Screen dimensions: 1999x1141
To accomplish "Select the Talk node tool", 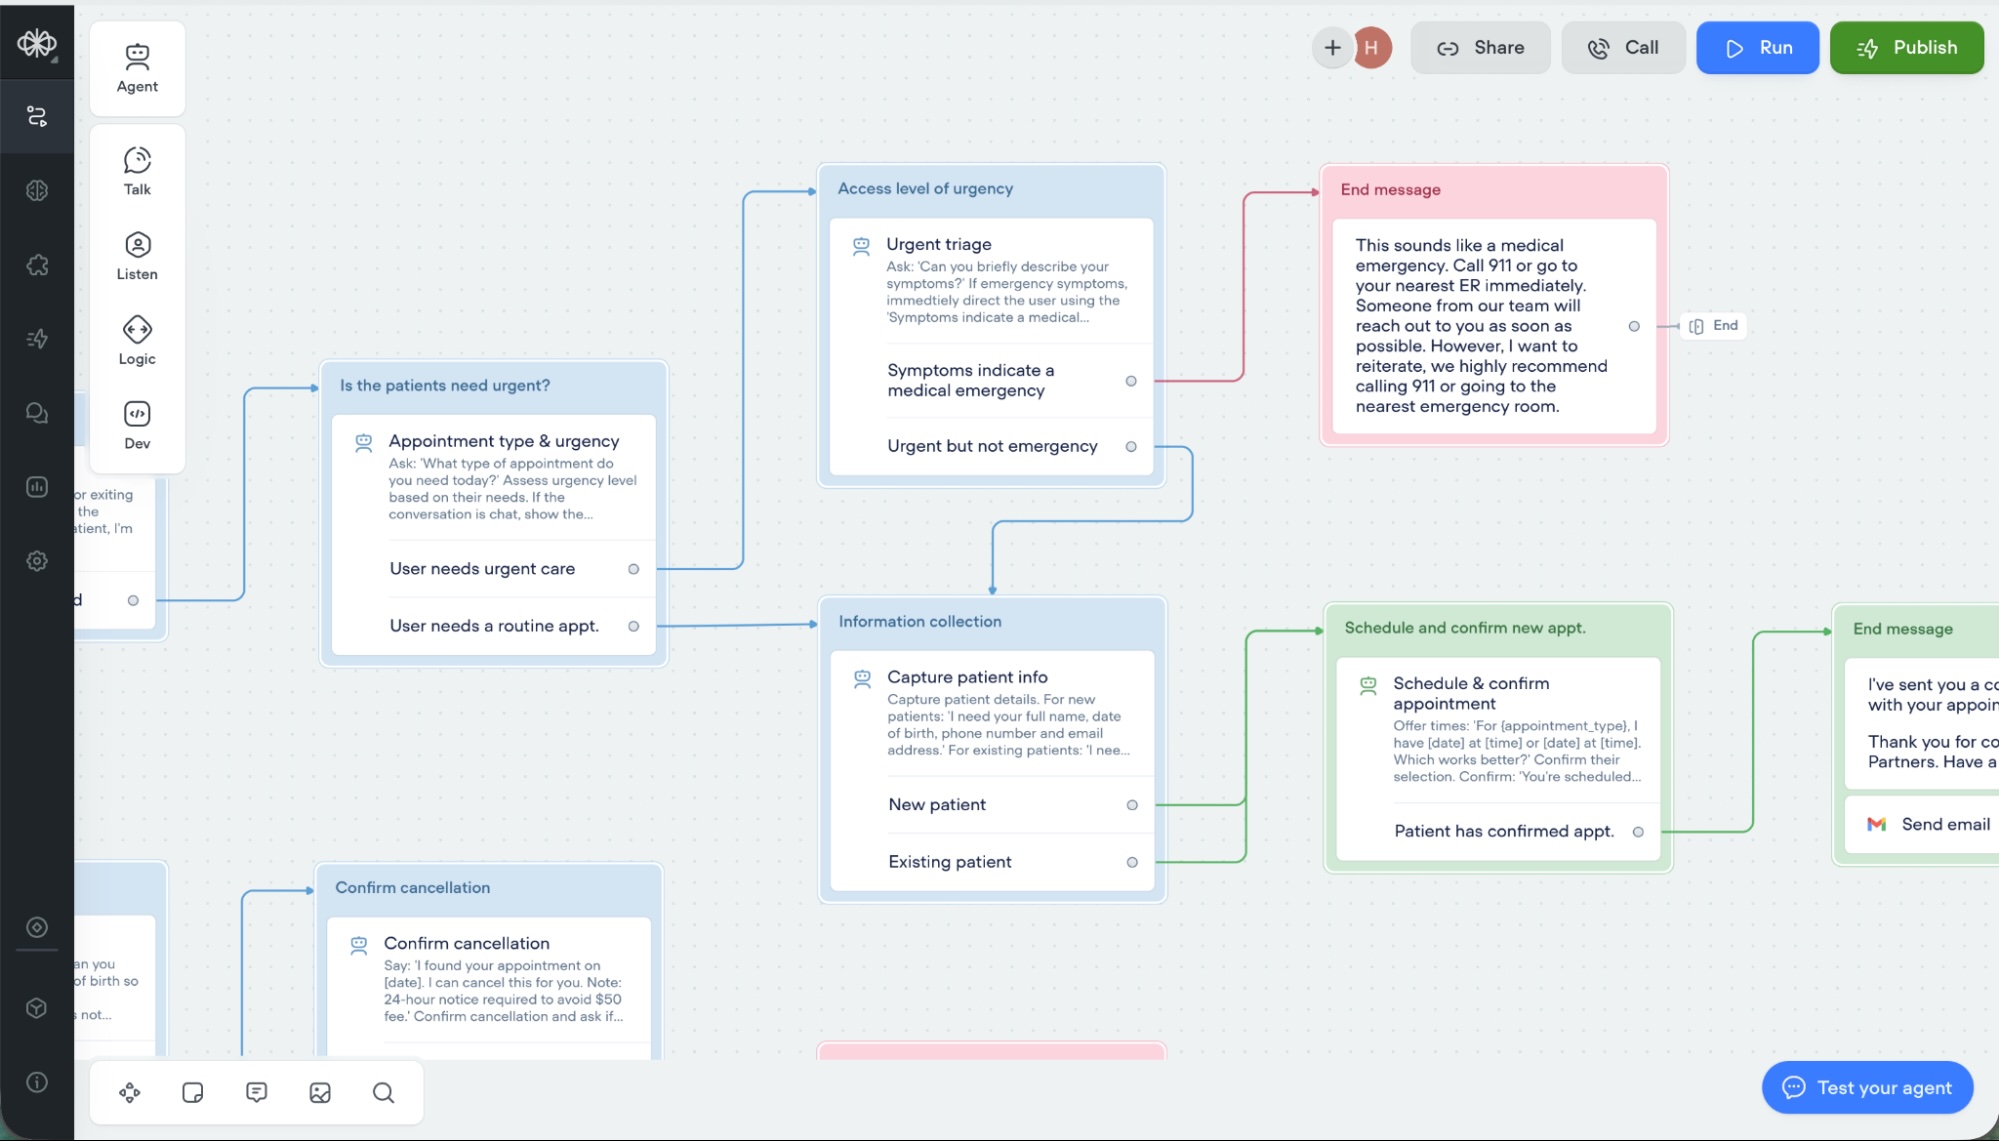I will coord(137,170).
